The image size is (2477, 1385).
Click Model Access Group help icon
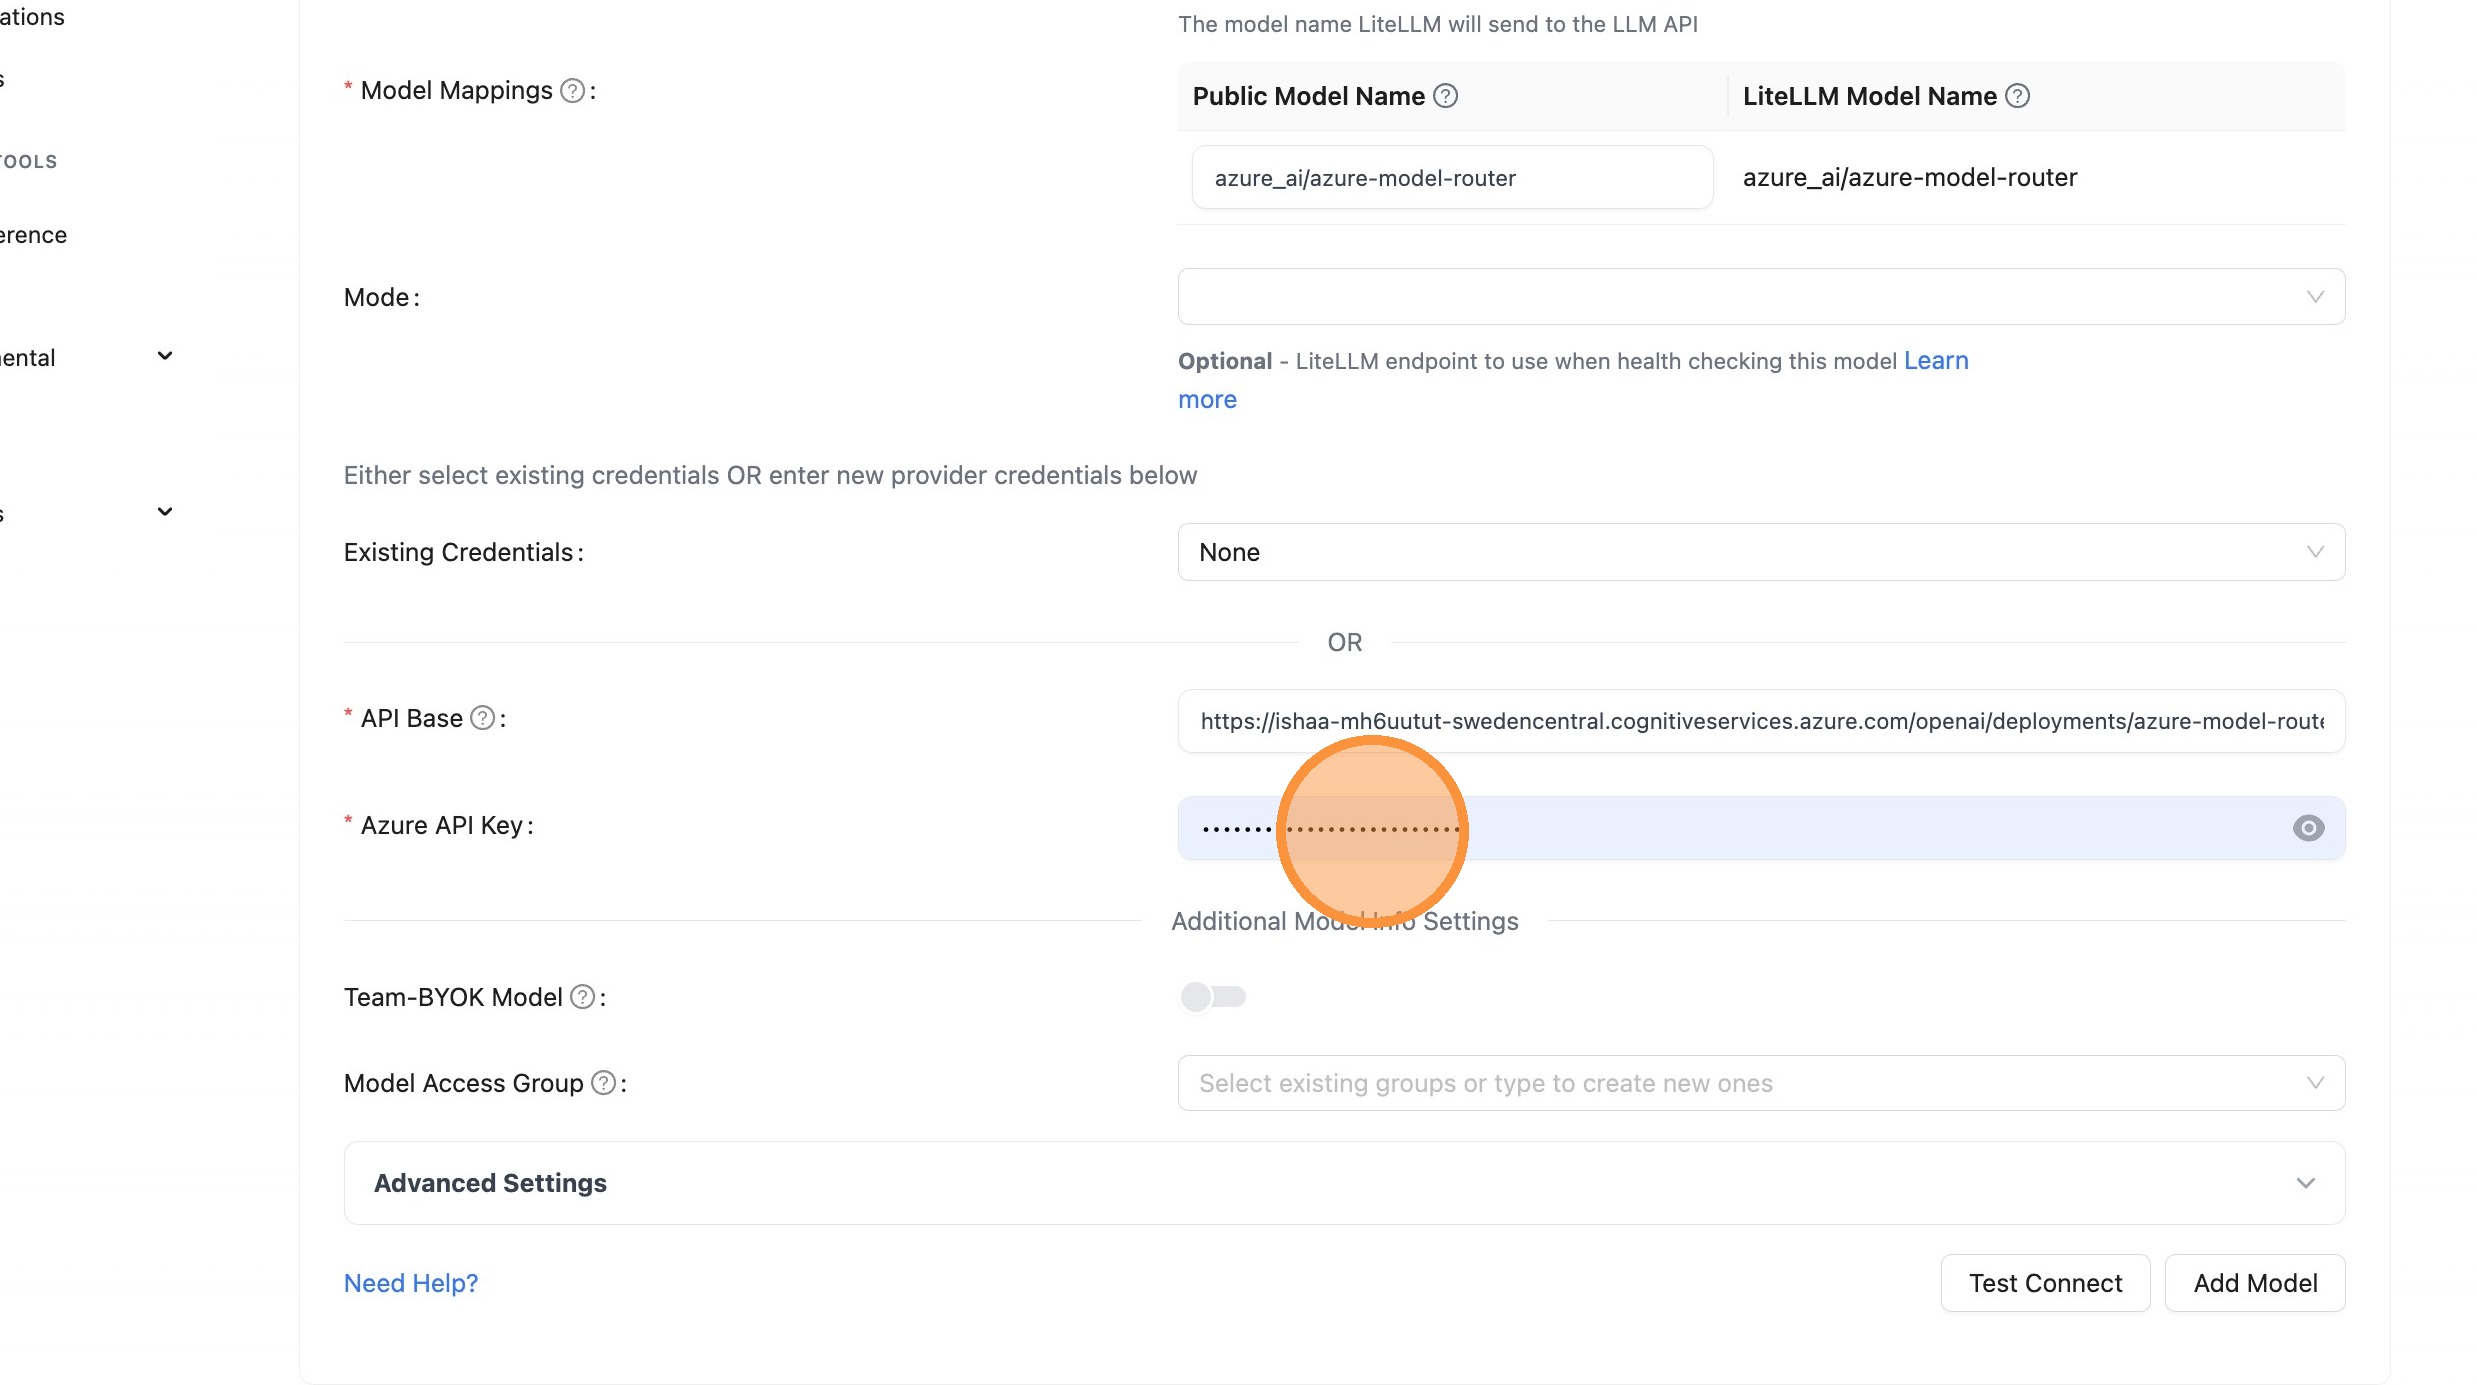tap(603, 1083)
